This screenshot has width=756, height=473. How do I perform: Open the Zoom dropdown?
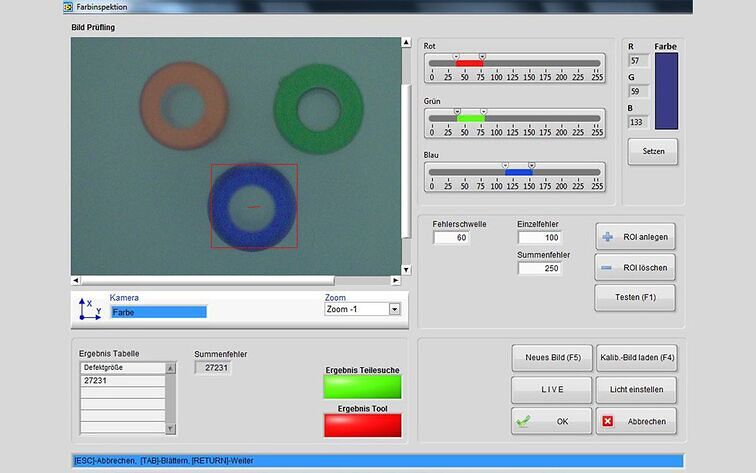click(x=394, y=310)
